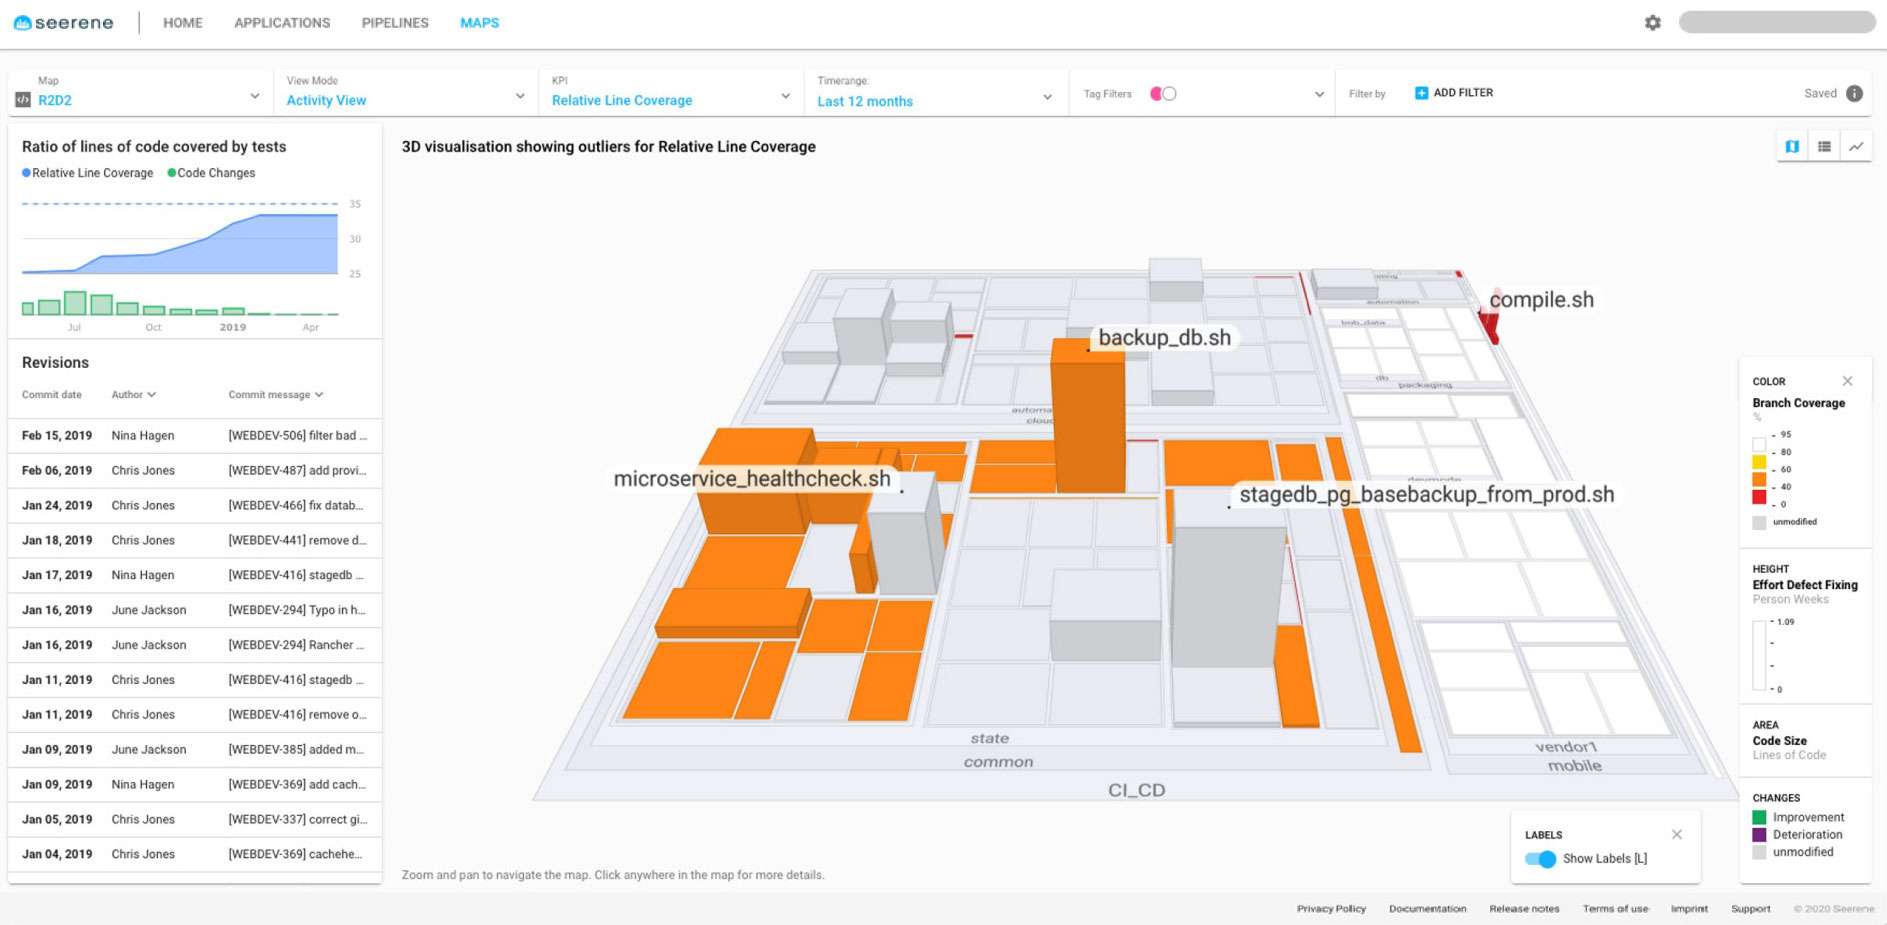
Task: Click the Commit date column header
Action: (x=52, y=395)
